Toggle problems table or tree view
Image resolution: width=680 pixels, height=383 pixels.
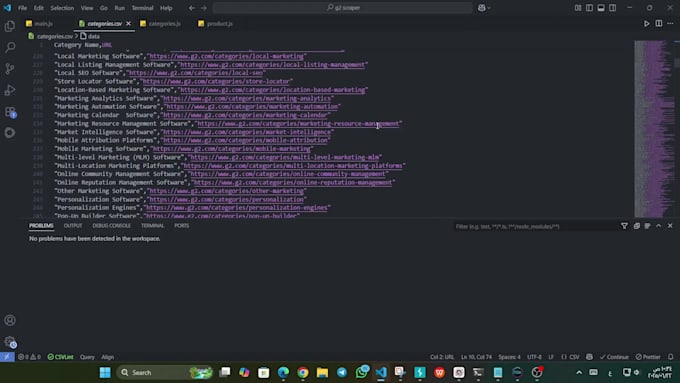[x=647, y=226]
